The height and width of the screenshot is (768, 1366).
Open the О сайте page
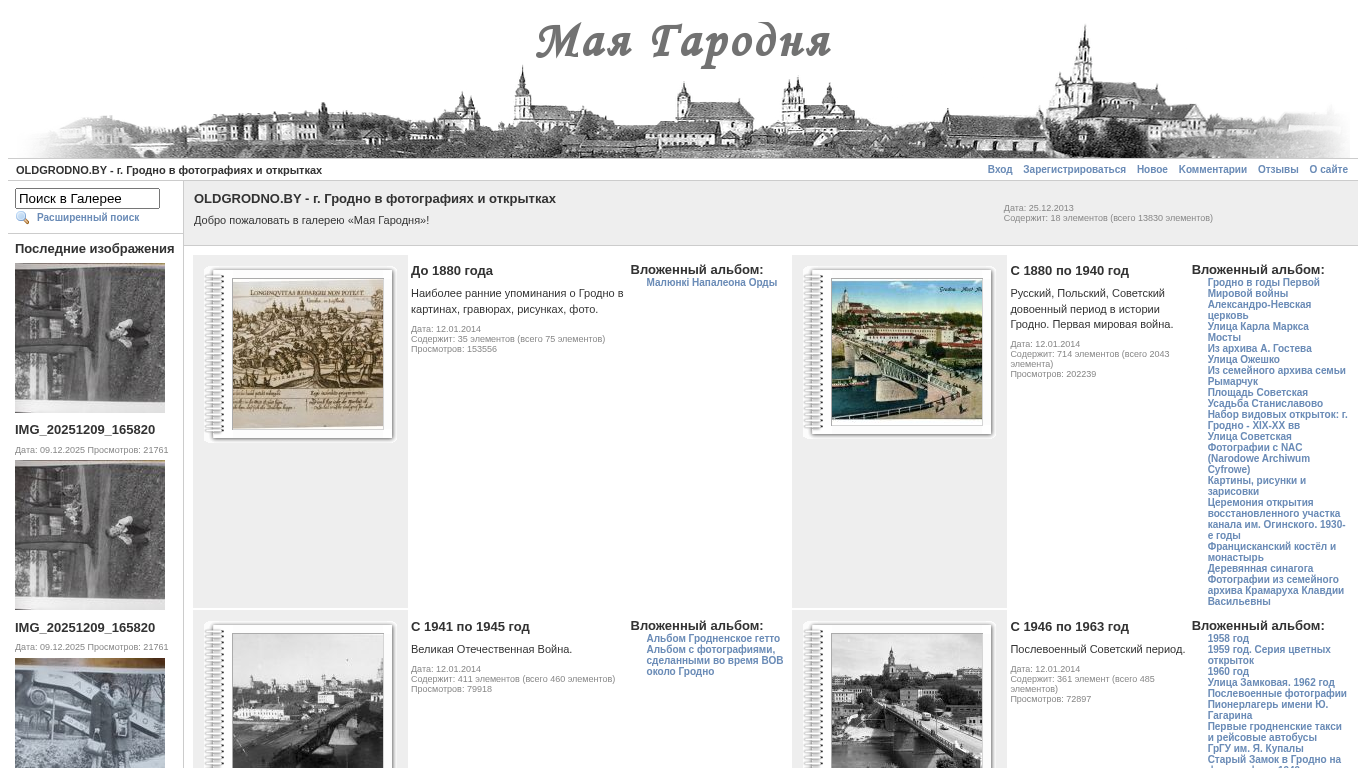1328,170
